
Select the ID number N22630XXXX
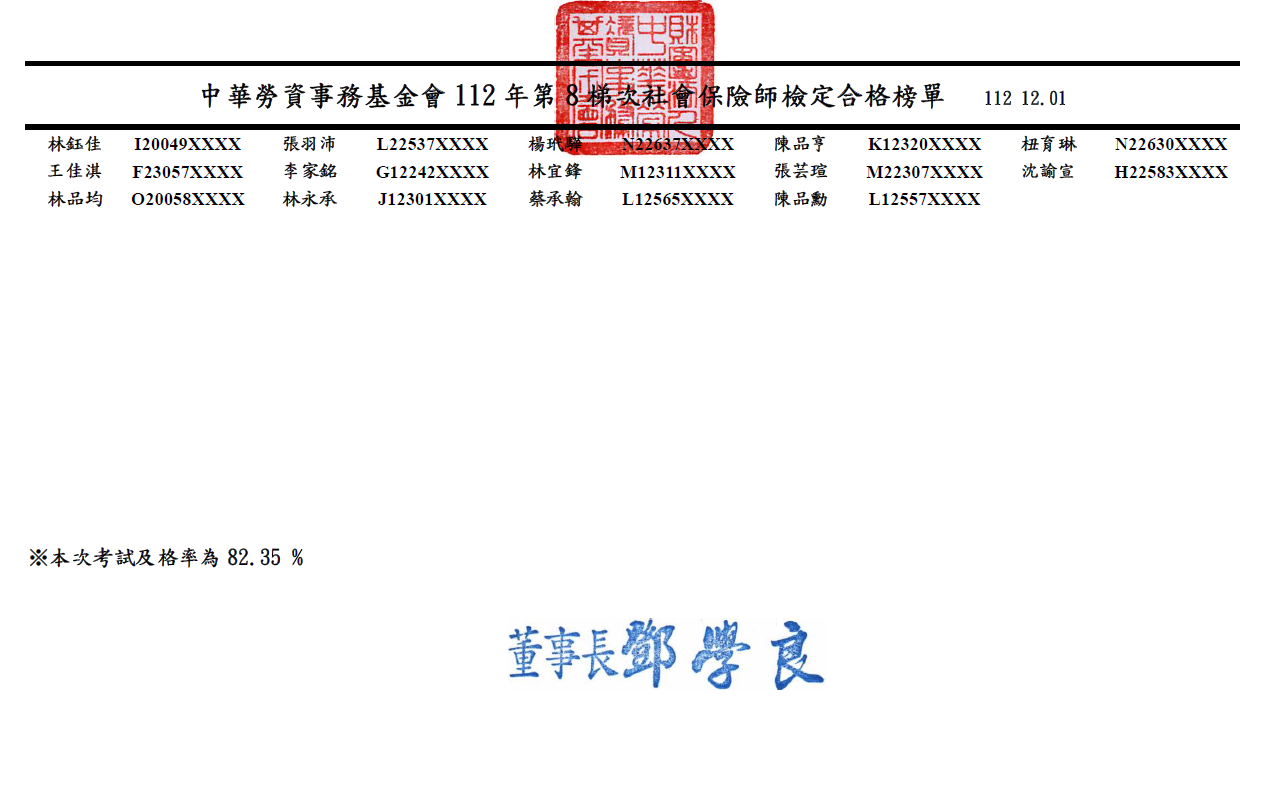pyautogui.click(x=1171, y=144)
